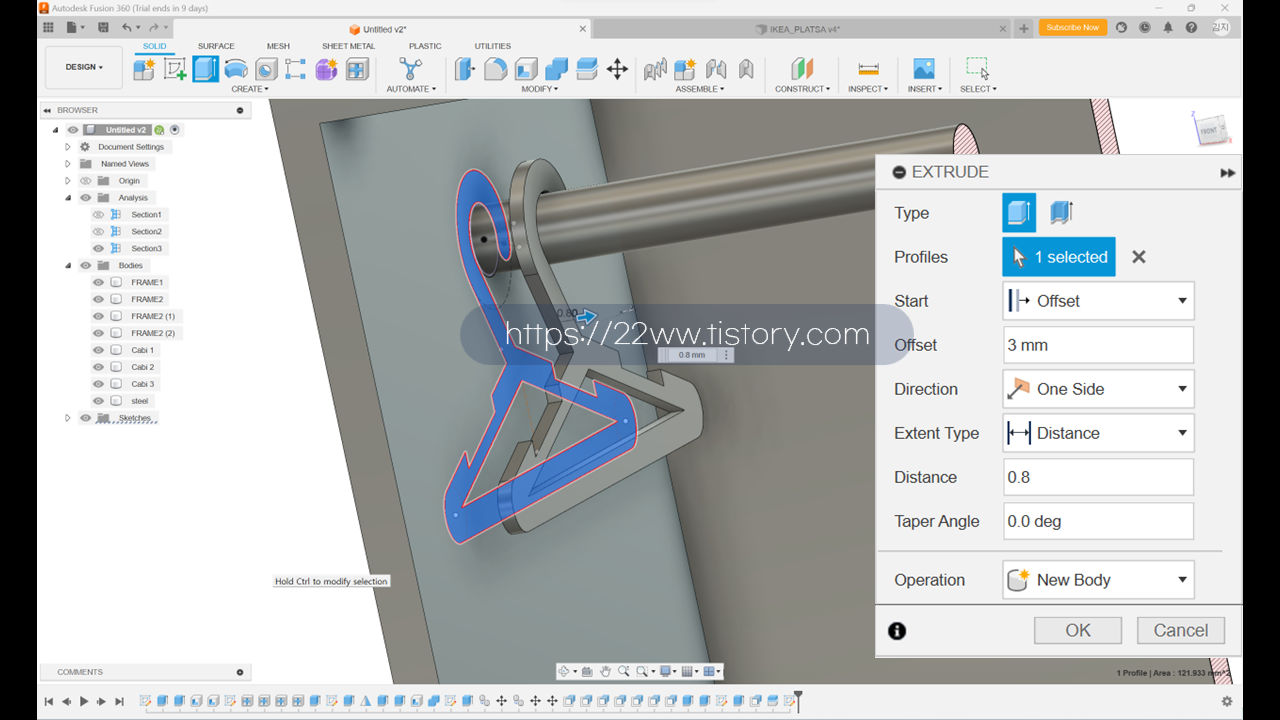
Task: Switch to the PLASTIC tab
Action: 425,46
